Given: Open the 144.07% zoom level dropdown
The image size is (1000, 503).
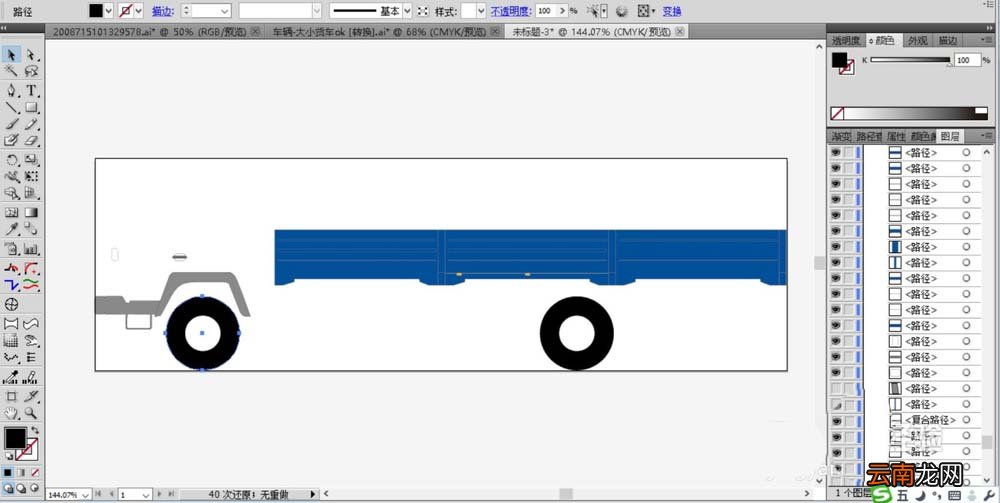Looking at the screenshot, I should (x=86, y=495).
